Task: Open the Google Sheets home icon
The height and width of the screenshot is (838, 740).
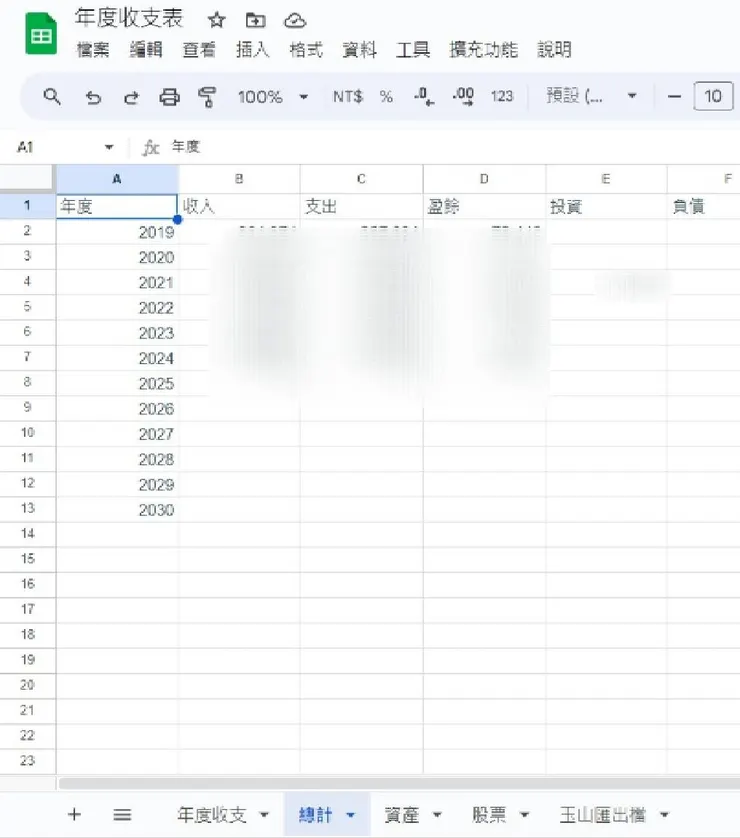Action: coord(41,33)
